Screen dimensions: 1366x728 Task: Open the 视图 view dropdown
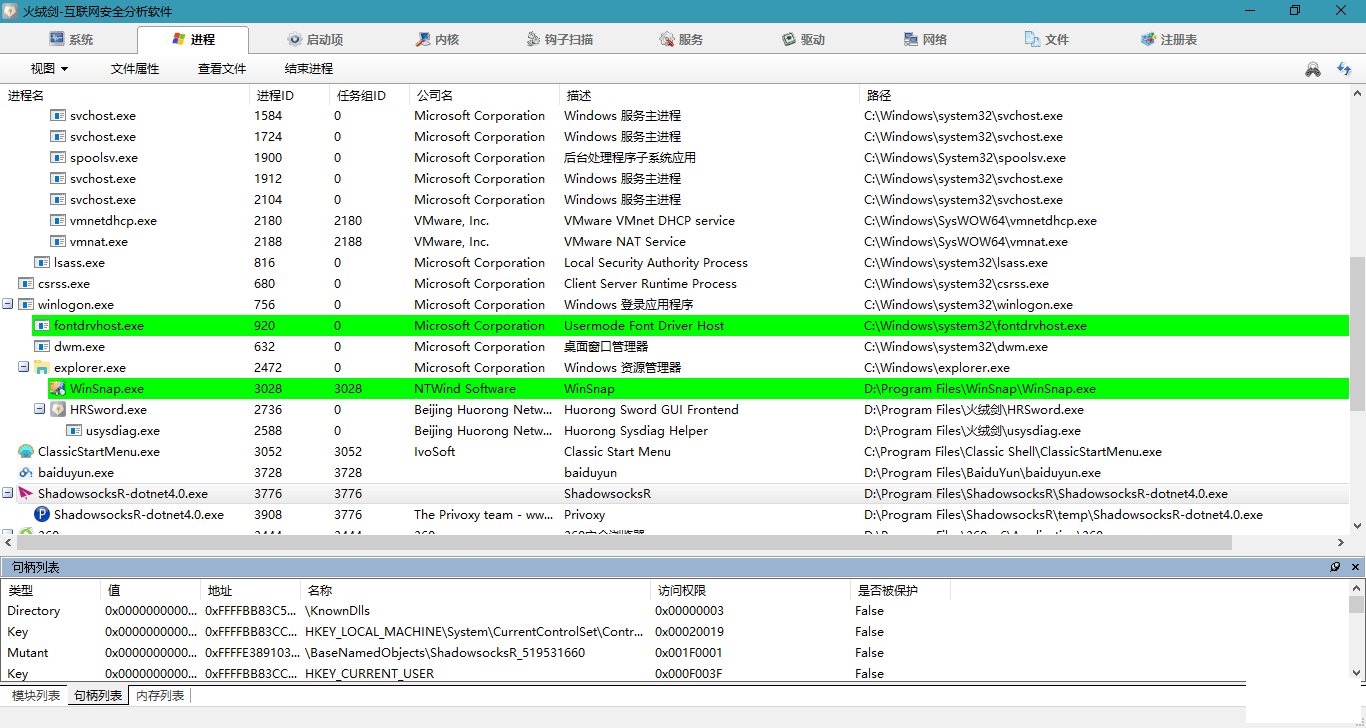pos(49,69)
